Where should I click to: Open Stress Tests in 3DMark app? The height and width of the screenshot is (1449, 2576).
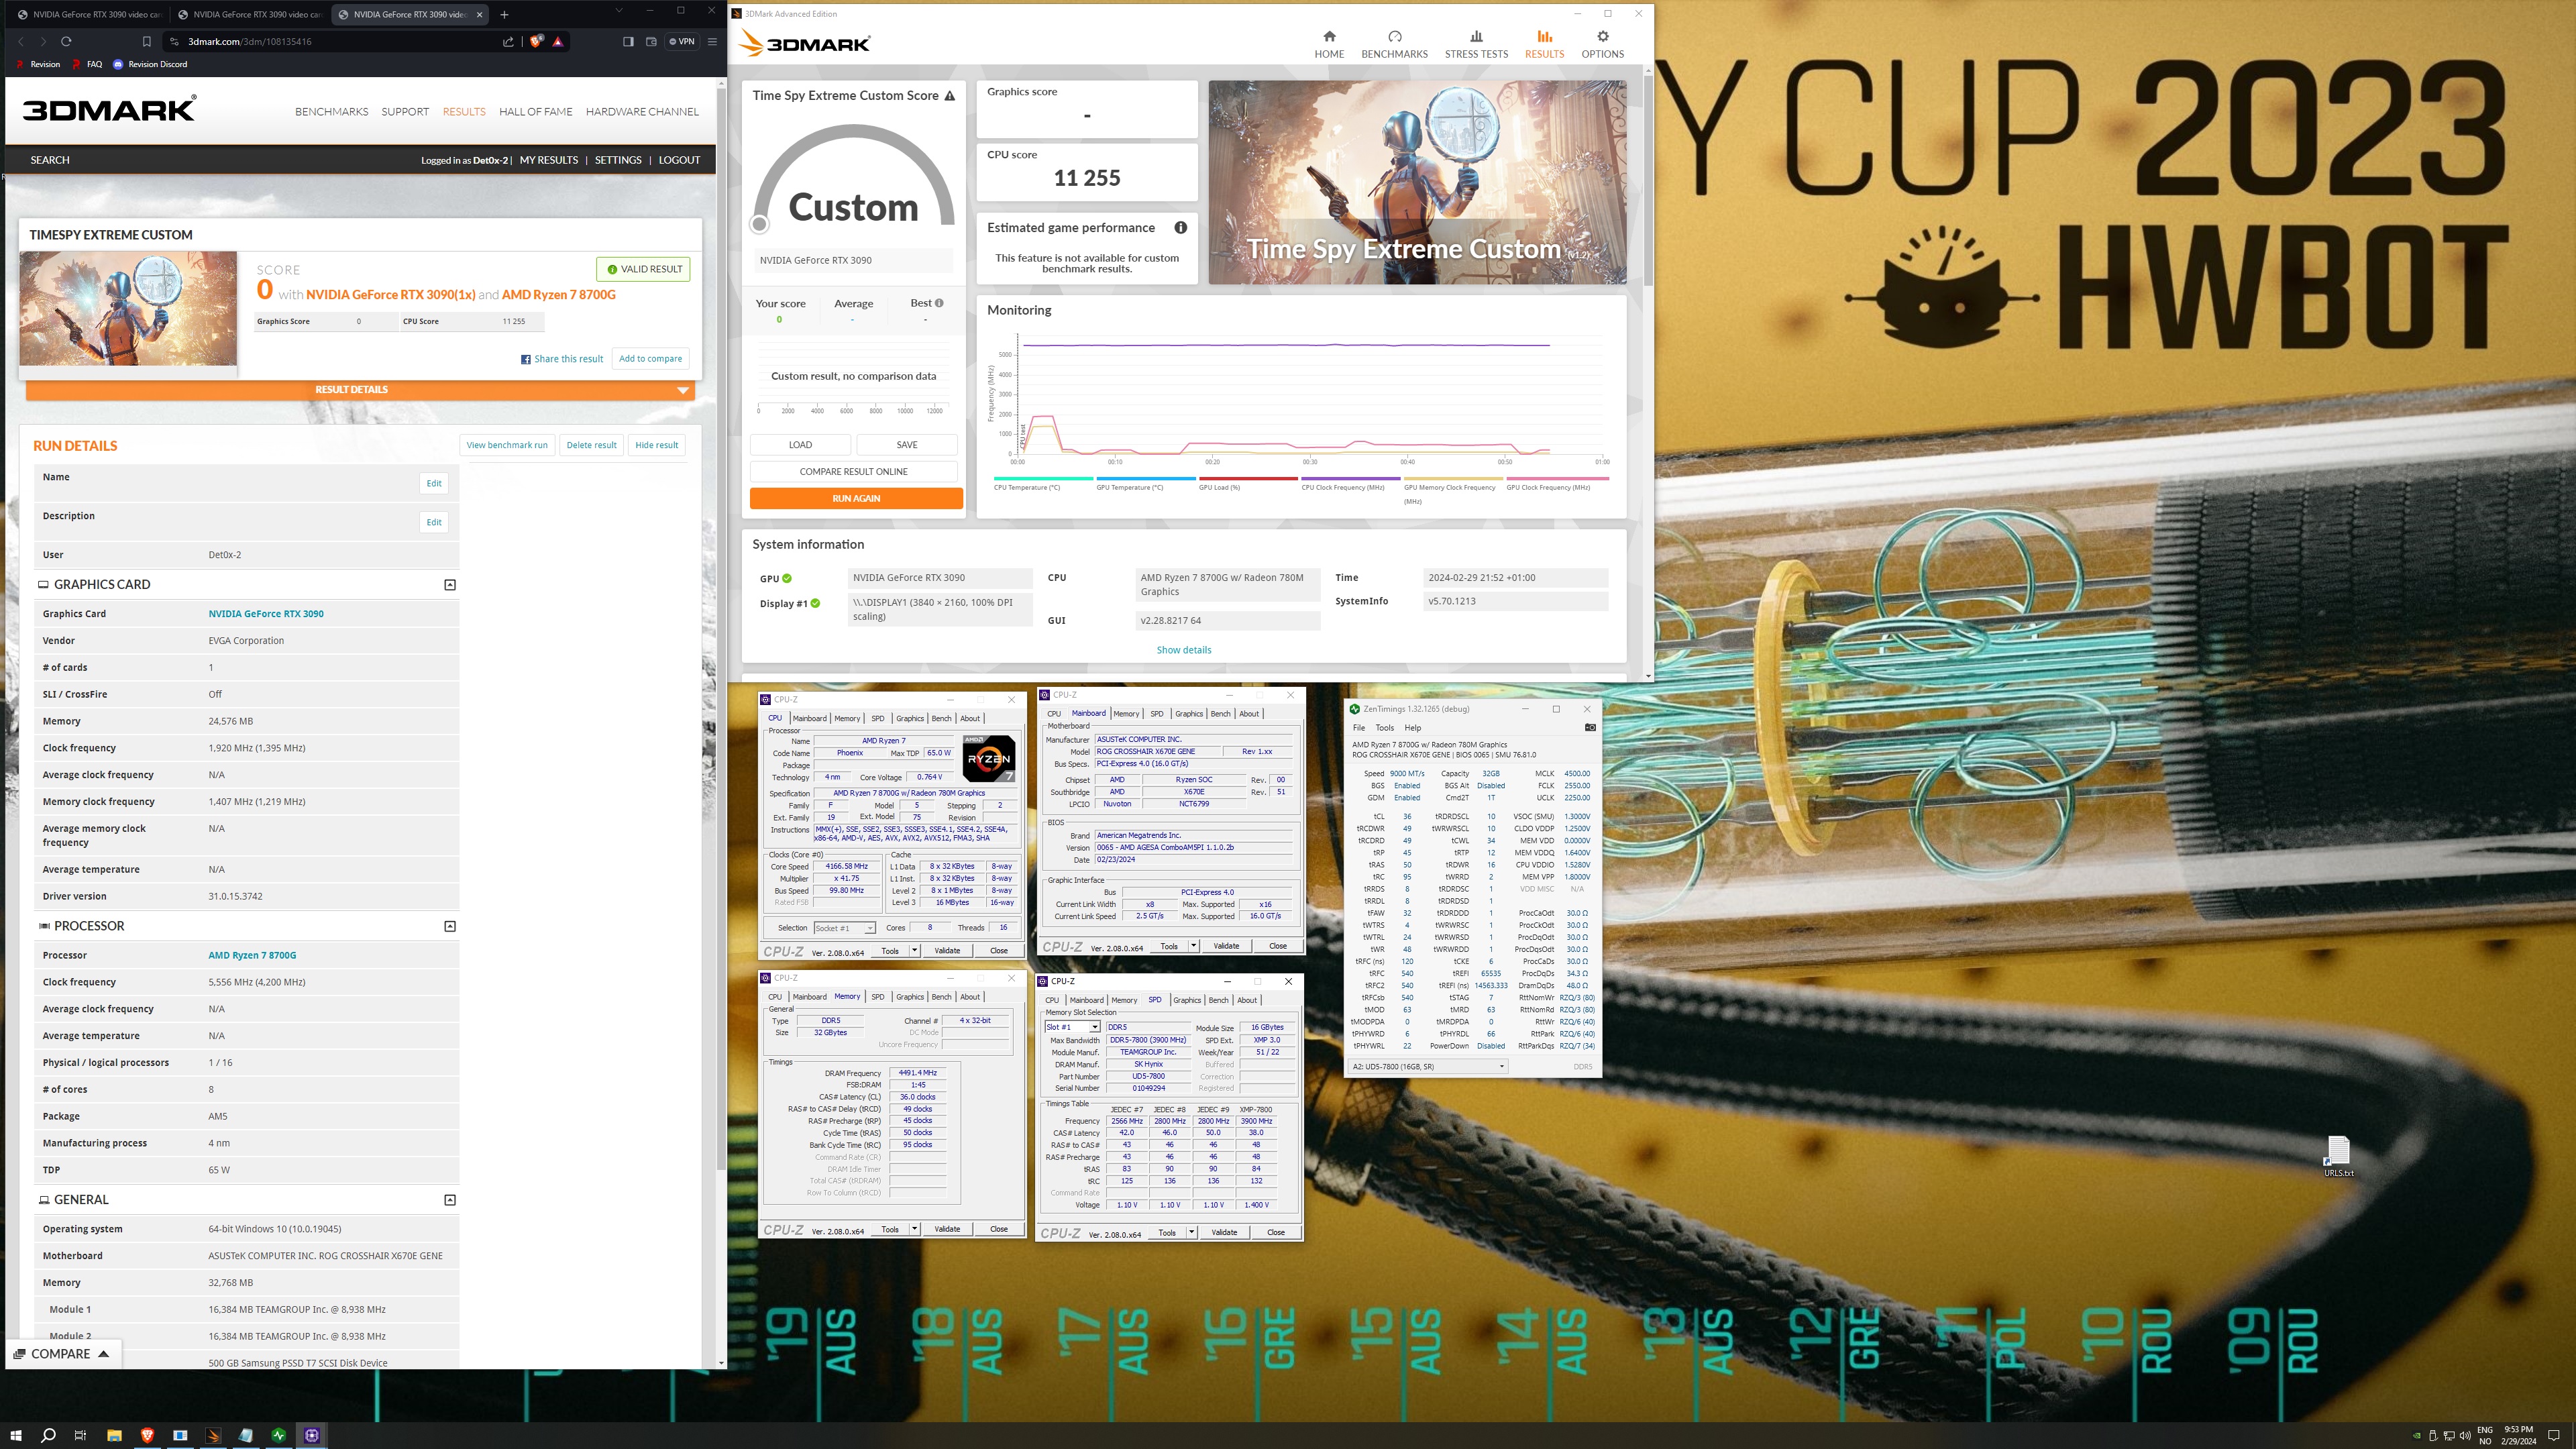(1476, 44)
